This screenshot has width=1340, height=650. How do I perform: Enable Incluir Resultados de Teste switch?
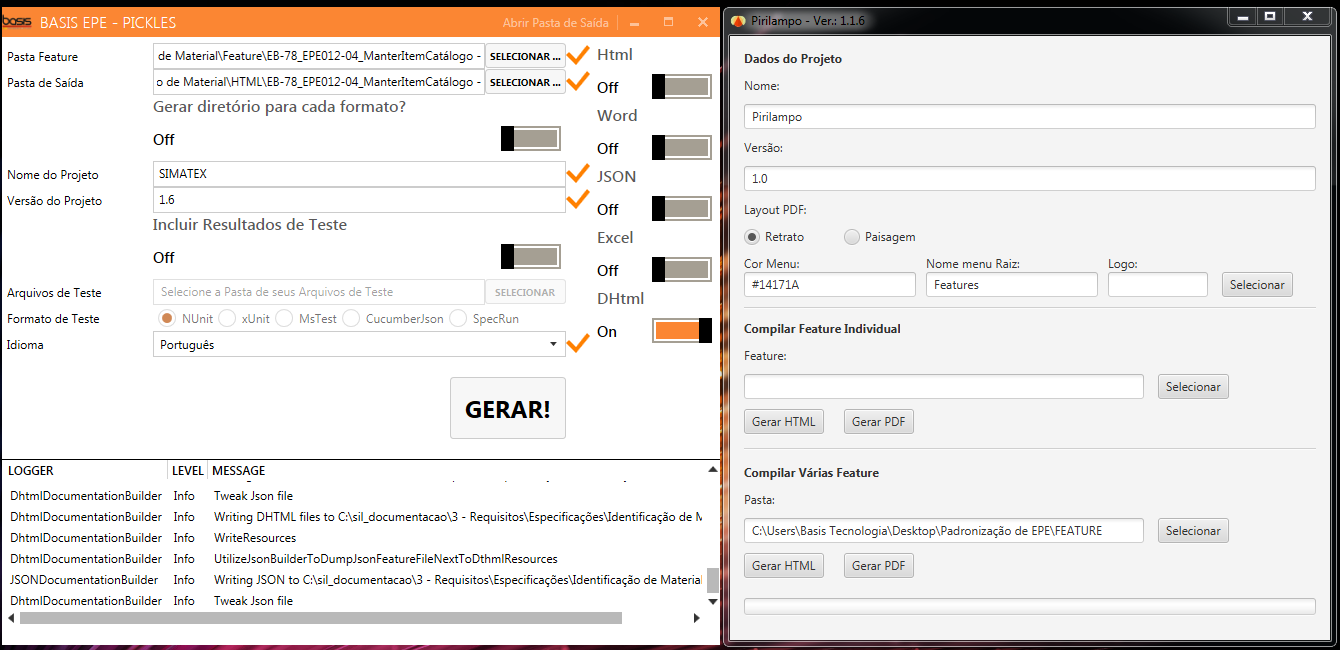click(530, 257)
